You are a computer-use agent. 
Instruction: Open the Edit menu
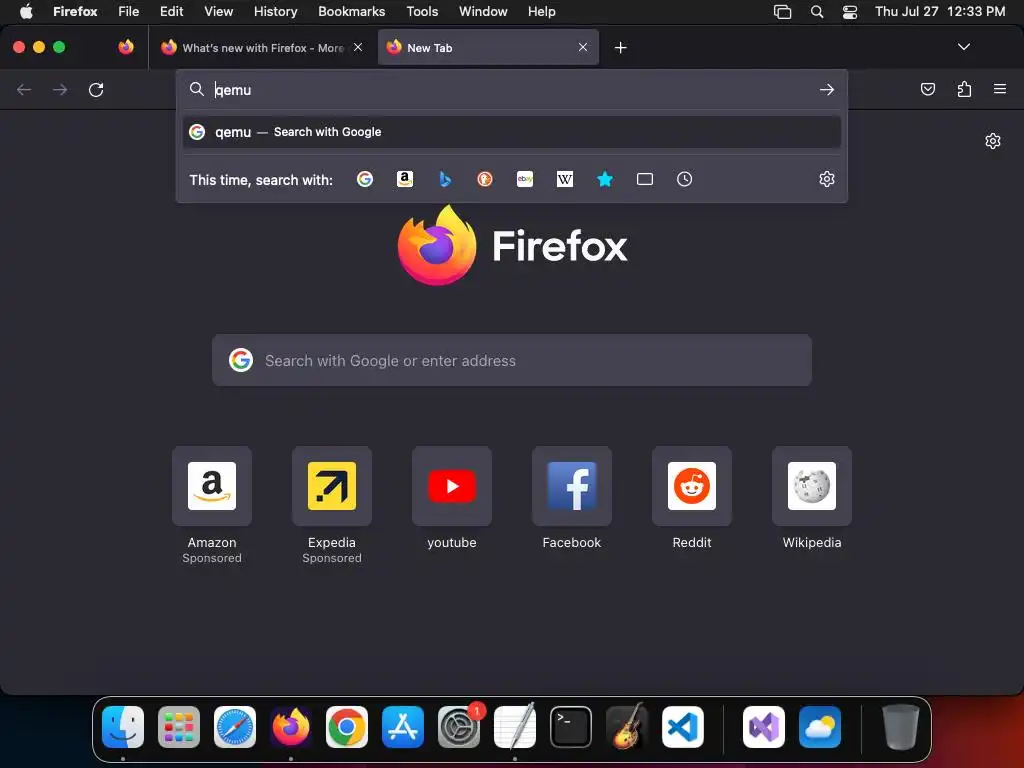coord(171,11)
